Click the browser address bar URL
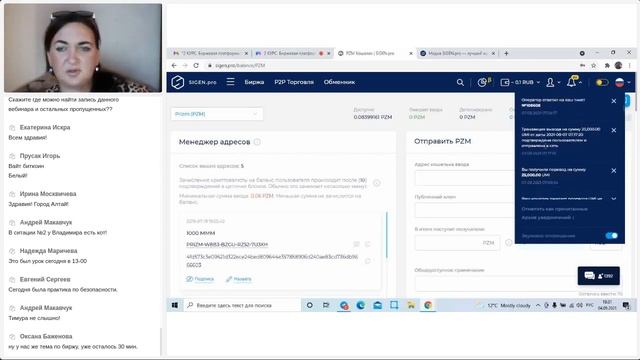Image resolution: width=640 pixels, height=360 pixels. [x=240, y=65]
